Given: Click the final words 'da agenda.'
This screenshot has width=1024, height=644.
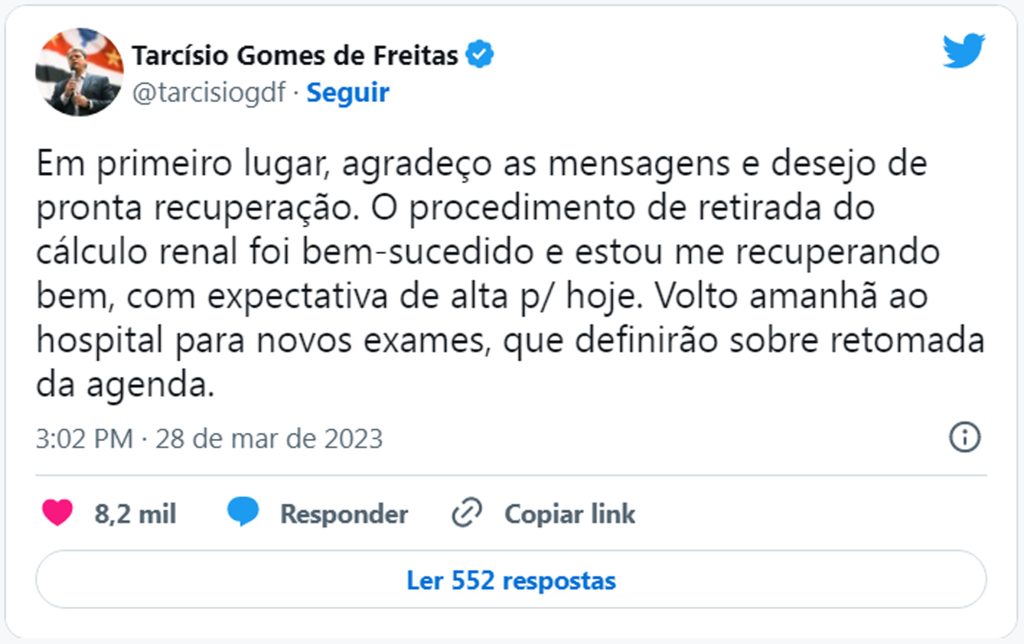Looking at the screenshot, I should [125, 385].
